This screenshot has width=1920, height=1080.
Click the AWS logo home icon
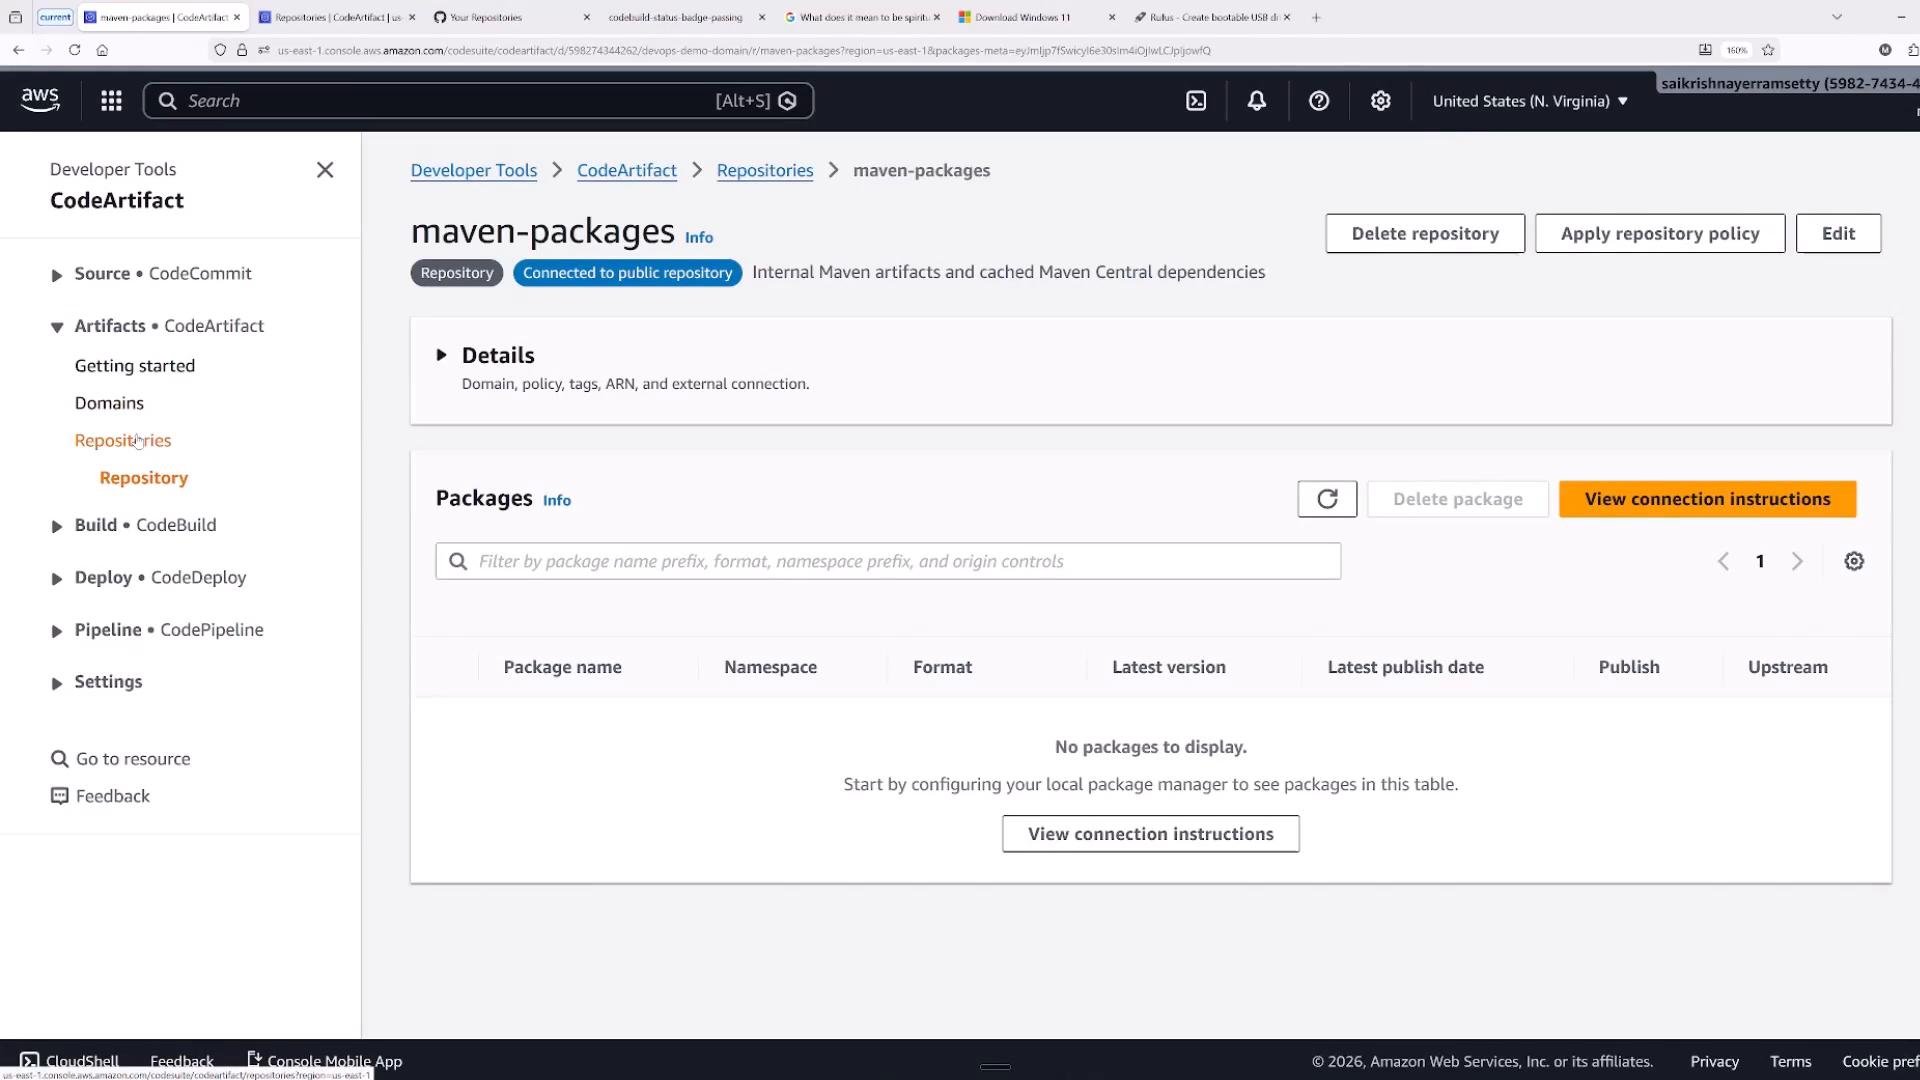point(40,100)
